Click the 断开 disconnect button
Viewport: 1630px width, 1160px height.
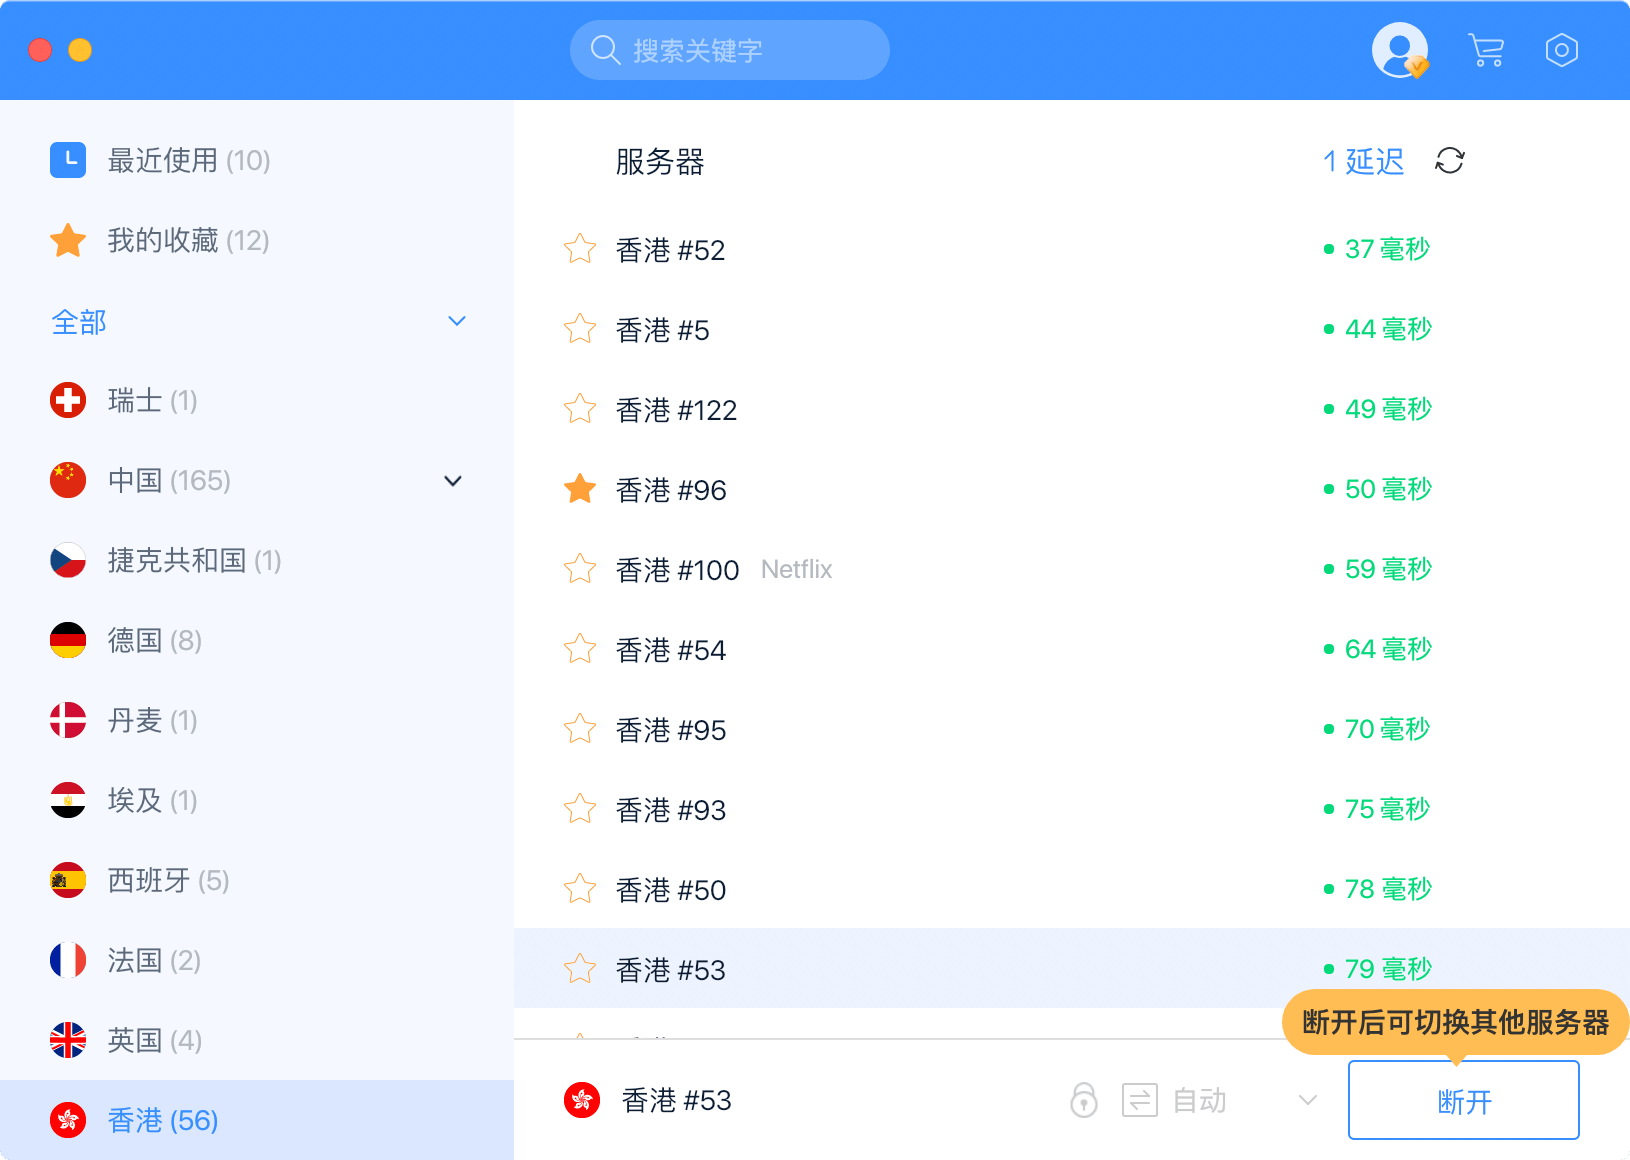[1463, 1100]
